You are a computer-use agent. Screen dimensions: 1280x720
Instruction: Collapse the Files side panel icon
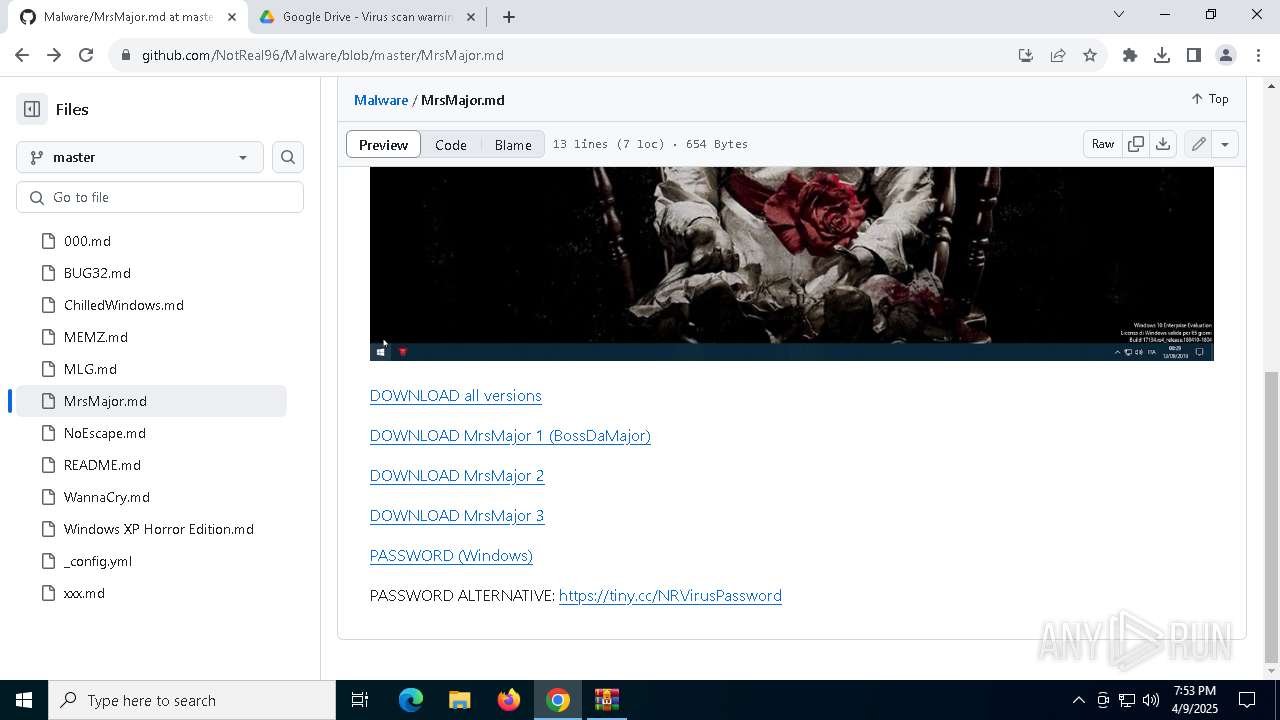coord(32,109)
